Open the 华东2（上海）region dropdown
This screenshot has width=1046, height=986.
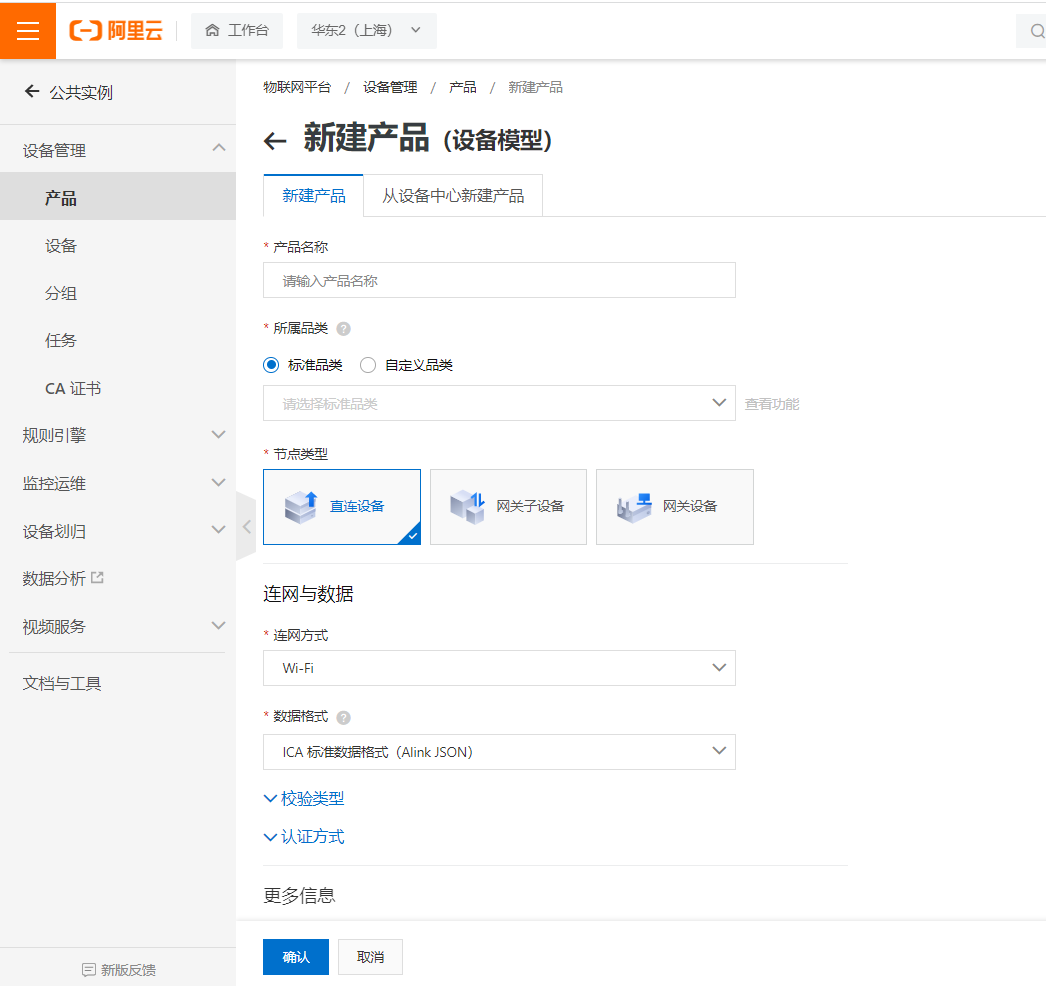(x=366, y=31)
